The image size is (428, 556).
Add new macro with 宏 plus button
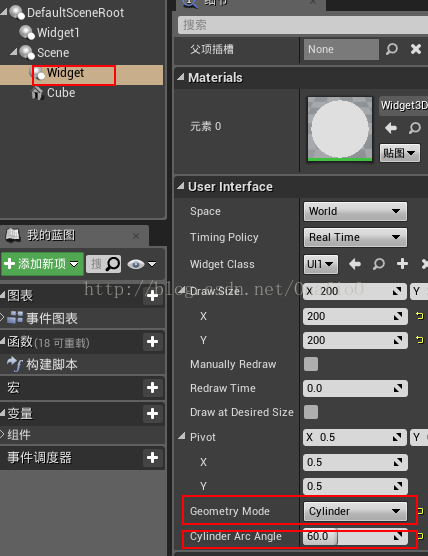point(152,388)
